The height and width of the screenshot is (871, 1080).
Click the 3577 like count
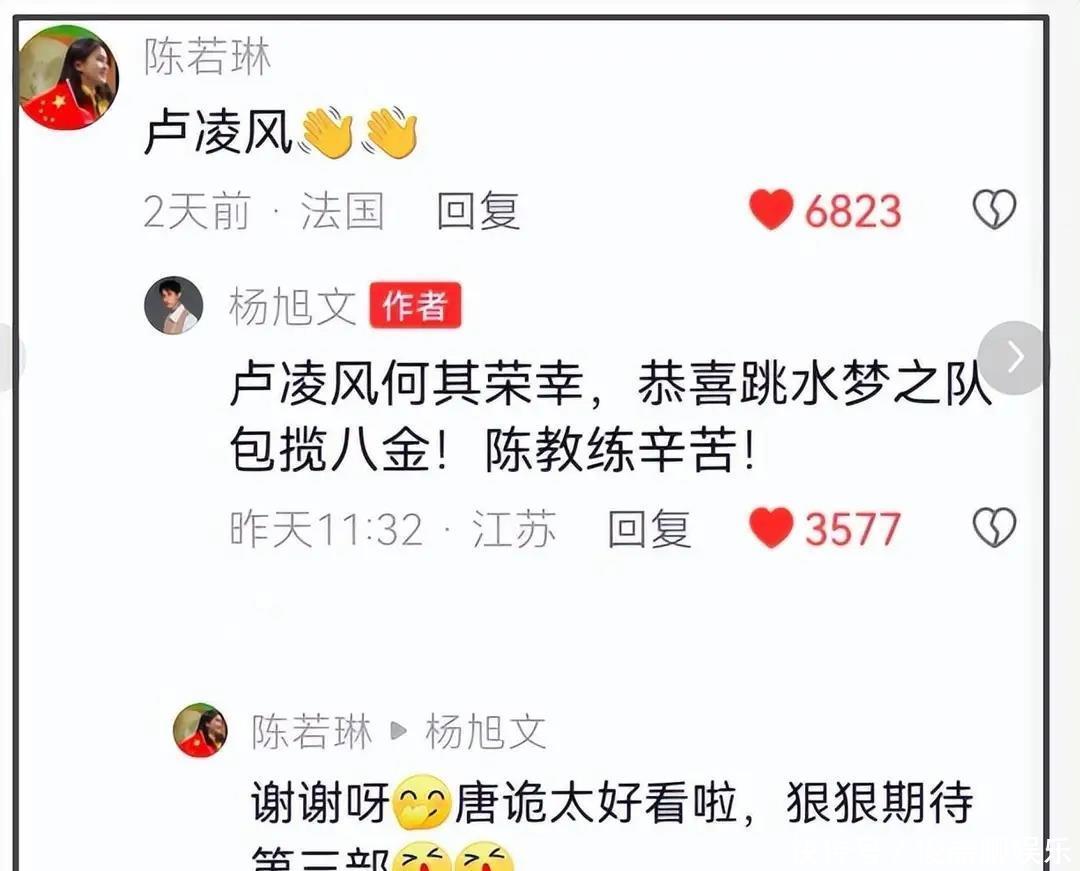[x=853, y=529]
